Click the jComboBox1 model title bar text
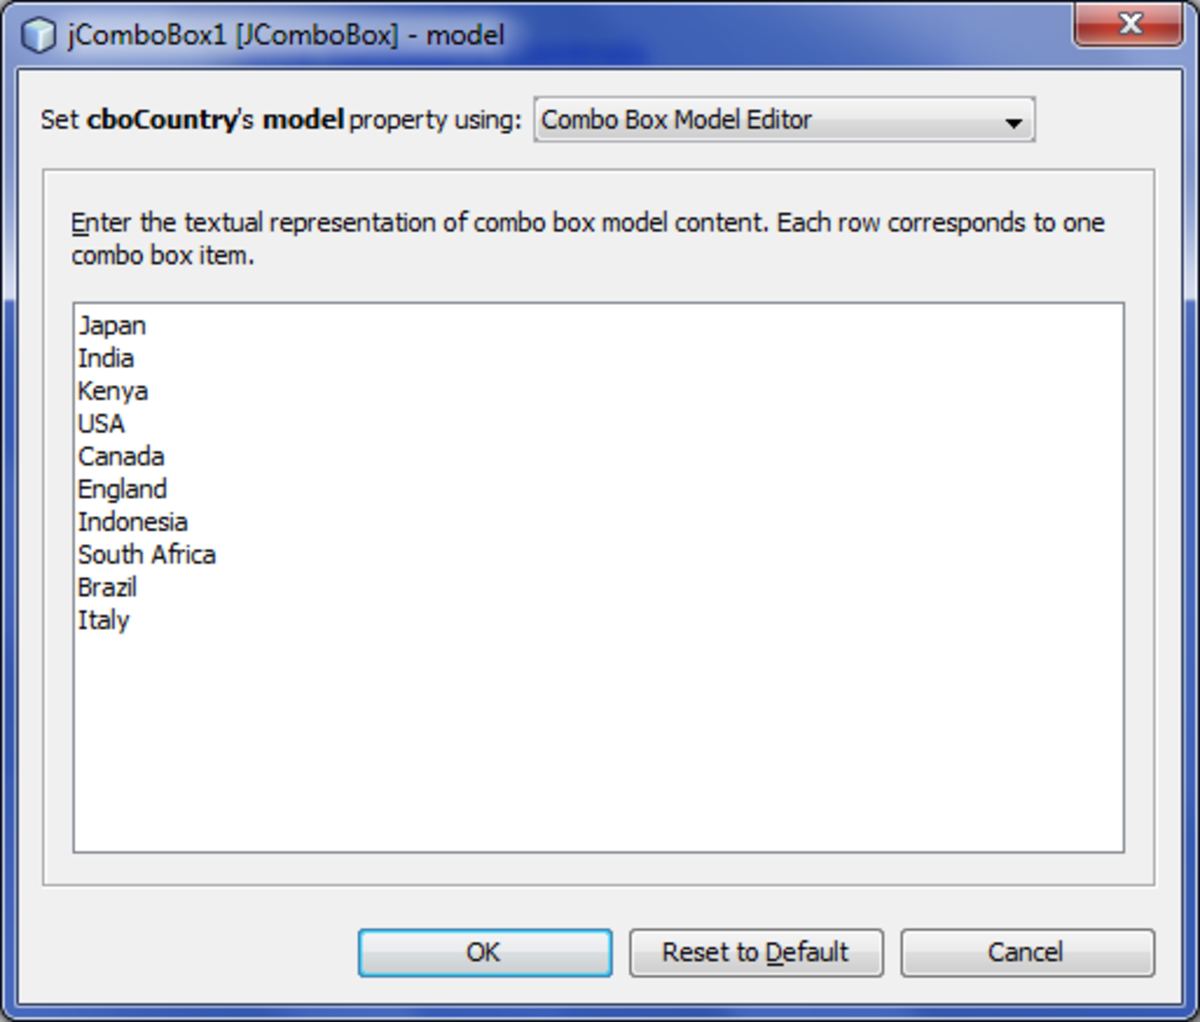1200x1022 pixels. pos(286,35)
